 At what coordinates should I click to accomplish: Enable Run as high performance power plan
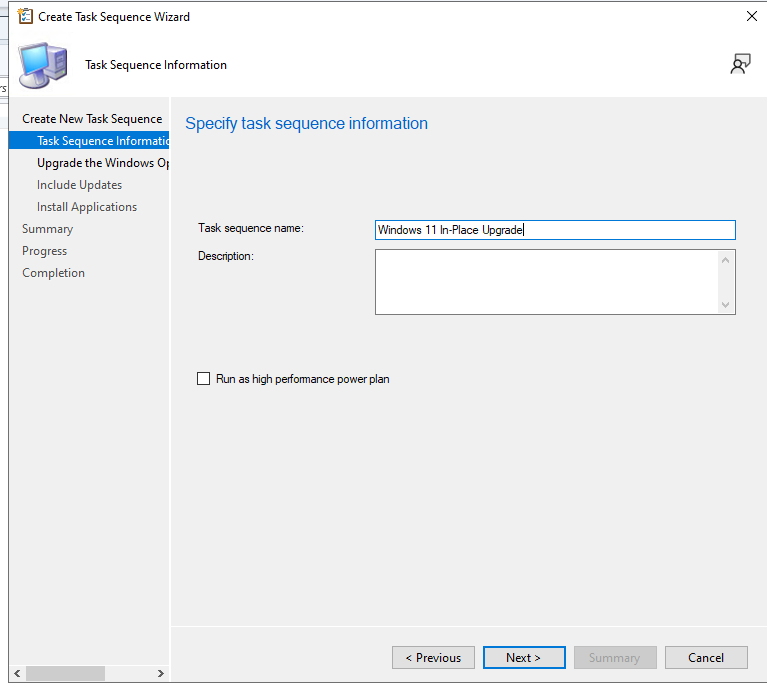pos(204,379)
